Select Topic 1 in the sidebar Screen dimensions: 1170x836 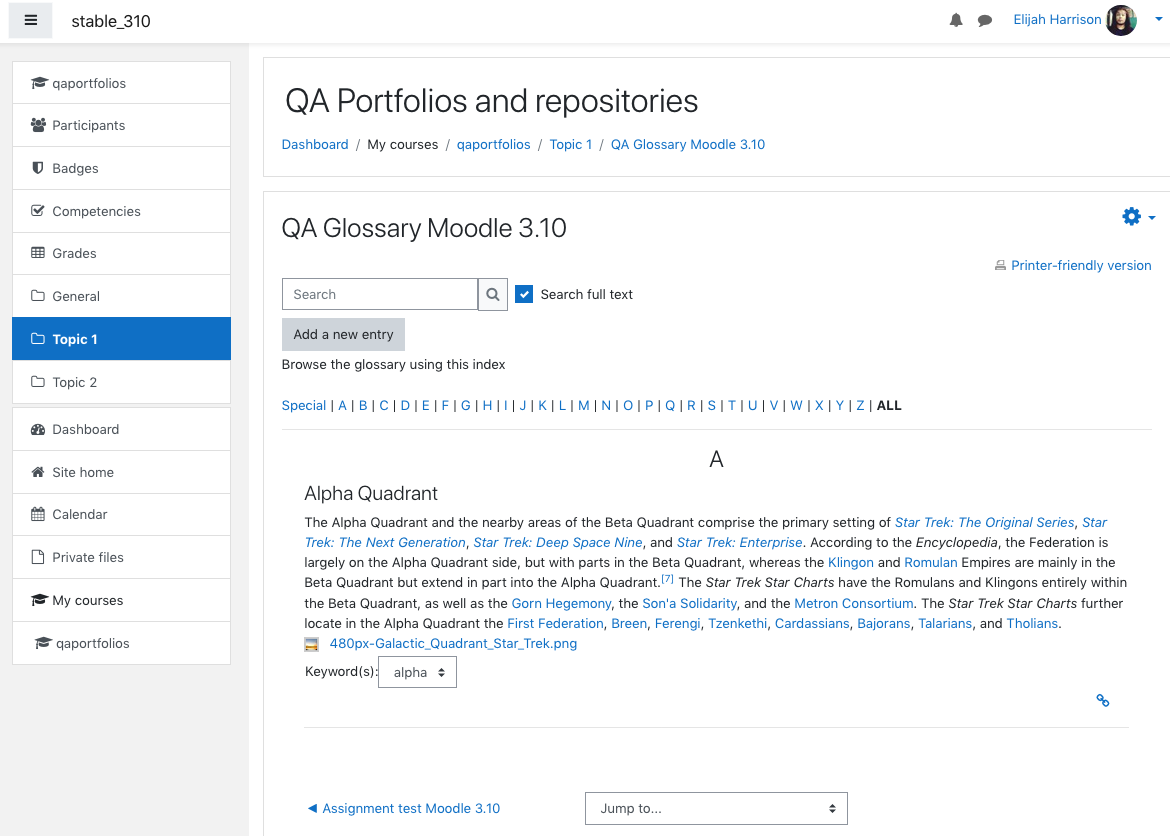point(122,339)
